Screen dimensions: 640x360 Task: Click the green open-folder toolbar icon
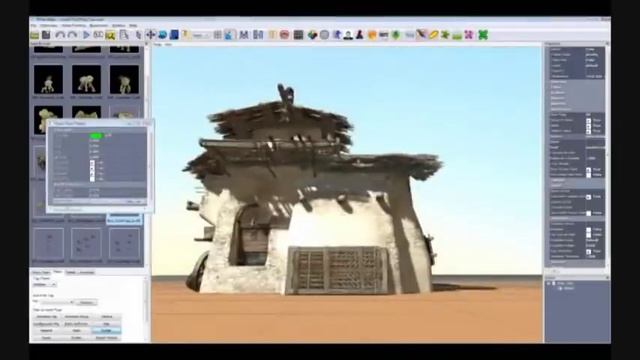coord(35,36)
